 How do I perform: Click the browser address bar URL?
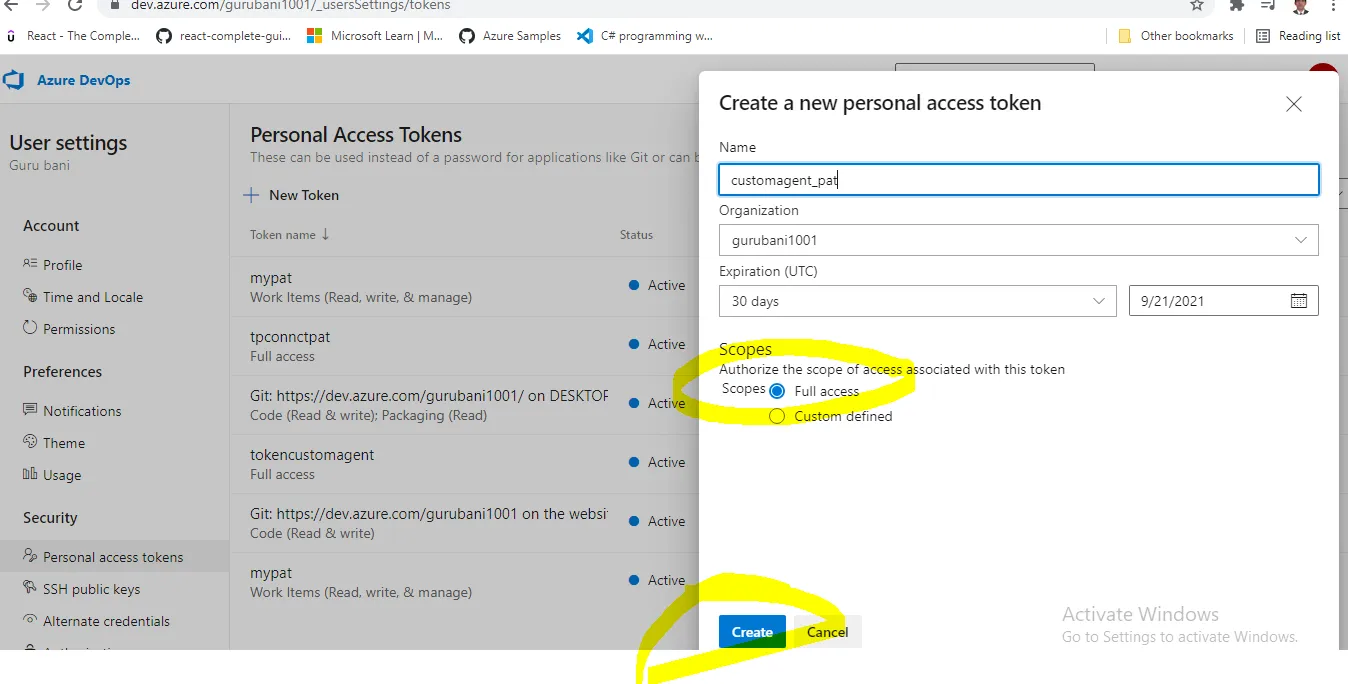(x=290, y=6)
